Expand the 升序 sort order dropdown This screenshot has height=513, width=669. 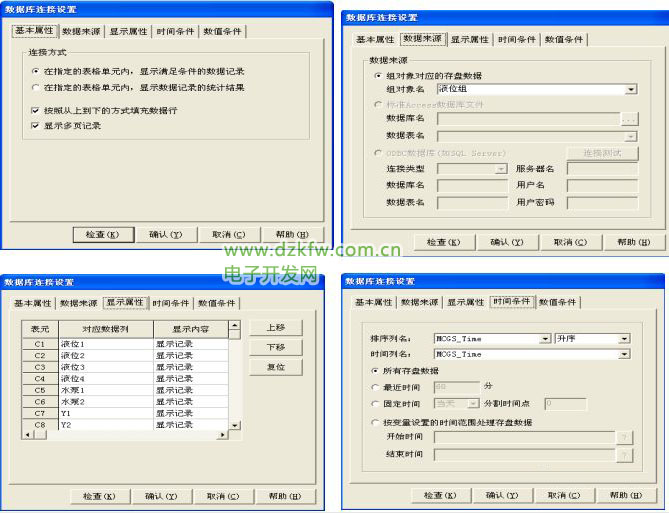625,339
